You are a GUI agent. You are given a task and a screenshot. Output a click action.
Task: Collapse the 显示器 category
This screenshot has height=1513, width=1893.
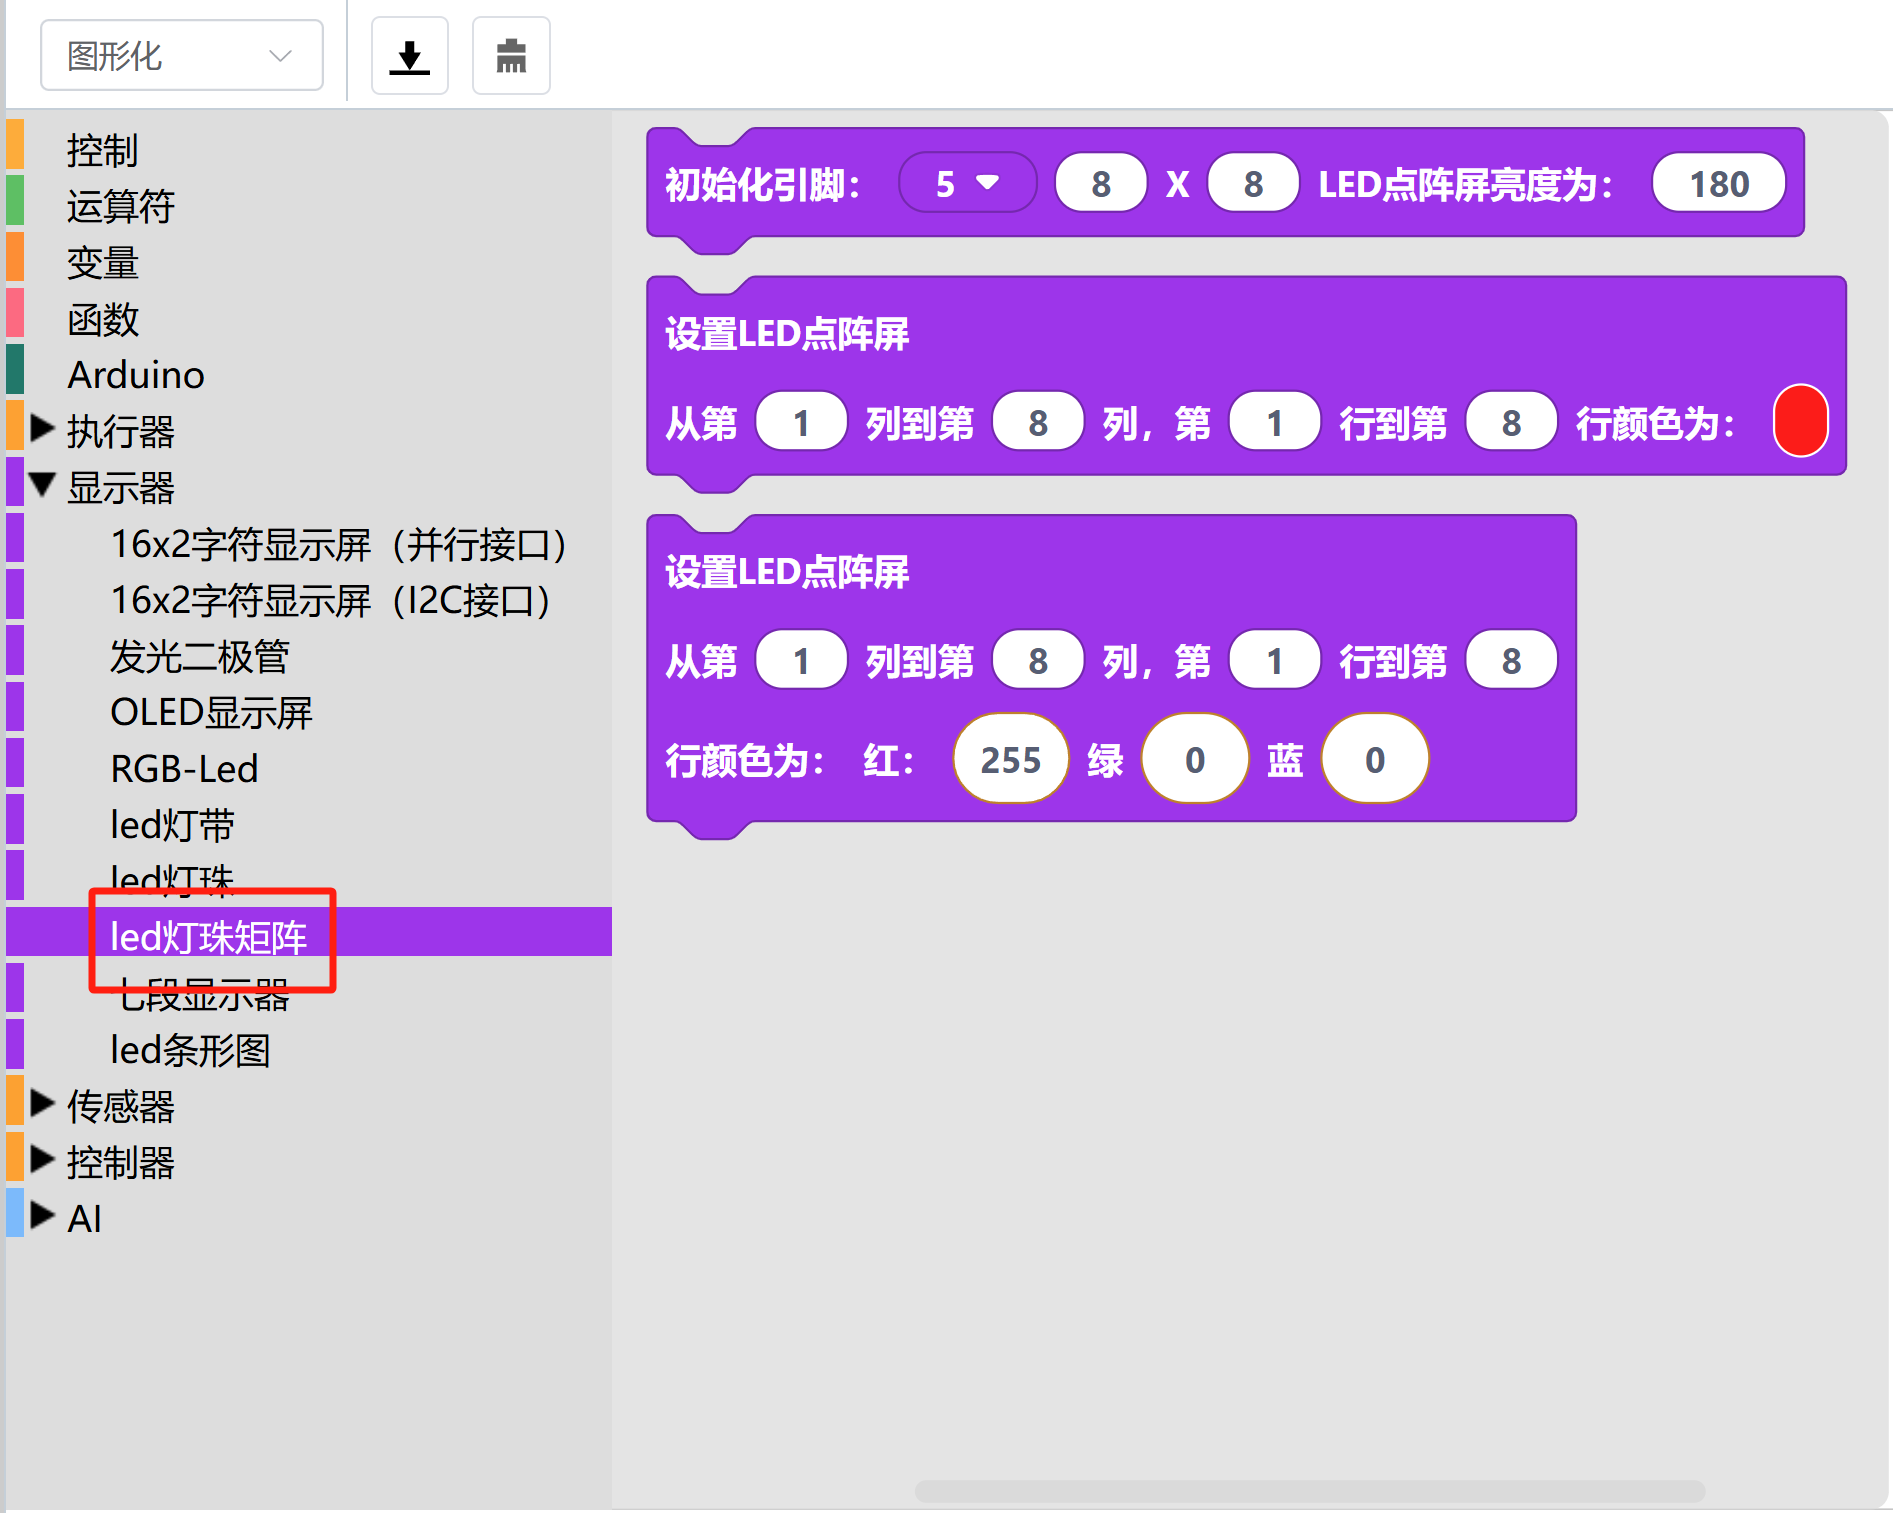(x=42, y=486)
